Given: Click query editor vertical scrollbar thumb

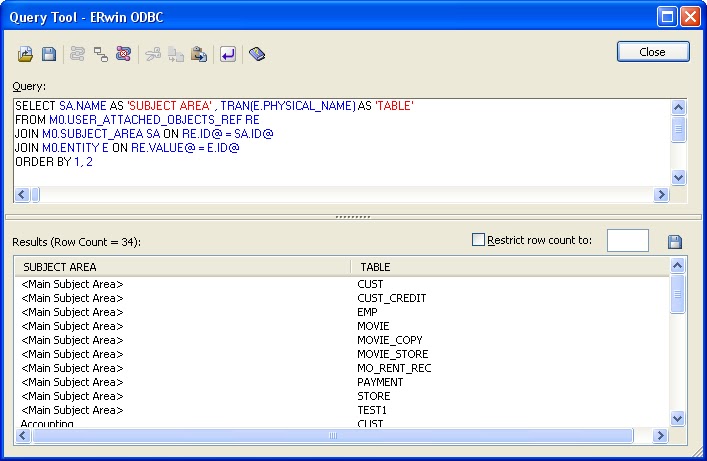Looking at the screenshot, I should (x=678, y=129).
